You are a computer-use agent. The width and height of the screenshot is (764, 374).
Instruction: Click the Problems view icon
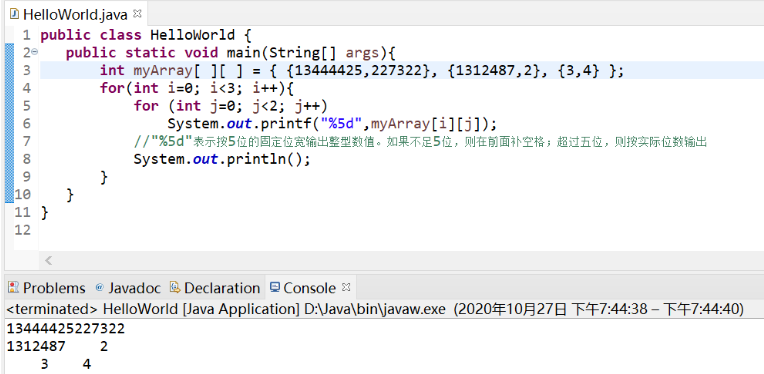(x=14, y=287)
